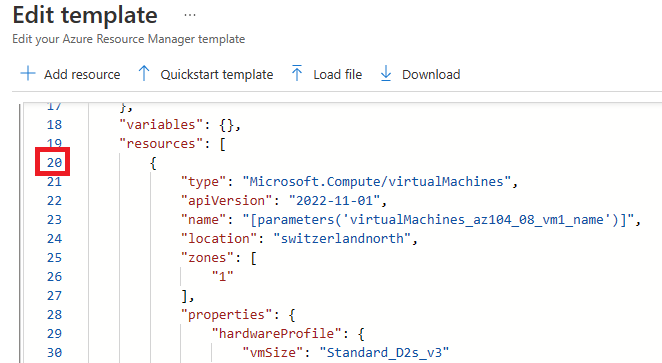Image resolution: width=662 pixels, height=363 pixels.
Task: Click line number 22 in the gutter
Action: [x=54, y=200]
